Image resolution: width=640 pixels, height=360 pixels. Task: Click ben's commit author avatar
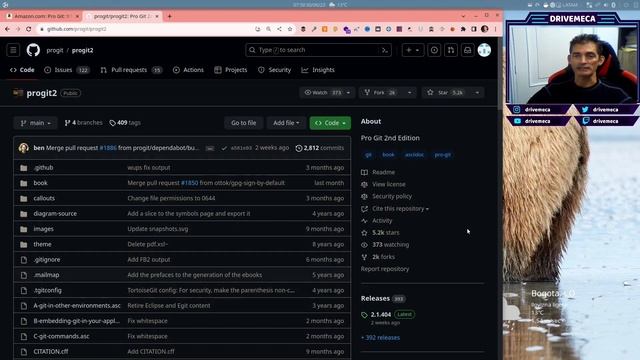tap(24, 148)
